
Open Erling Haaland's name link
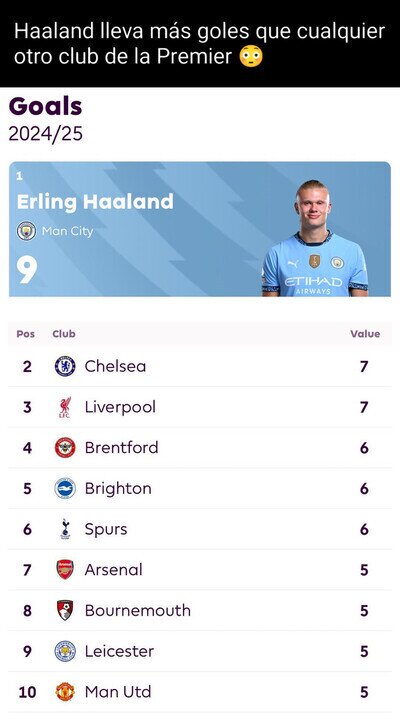tap(95, 202)
